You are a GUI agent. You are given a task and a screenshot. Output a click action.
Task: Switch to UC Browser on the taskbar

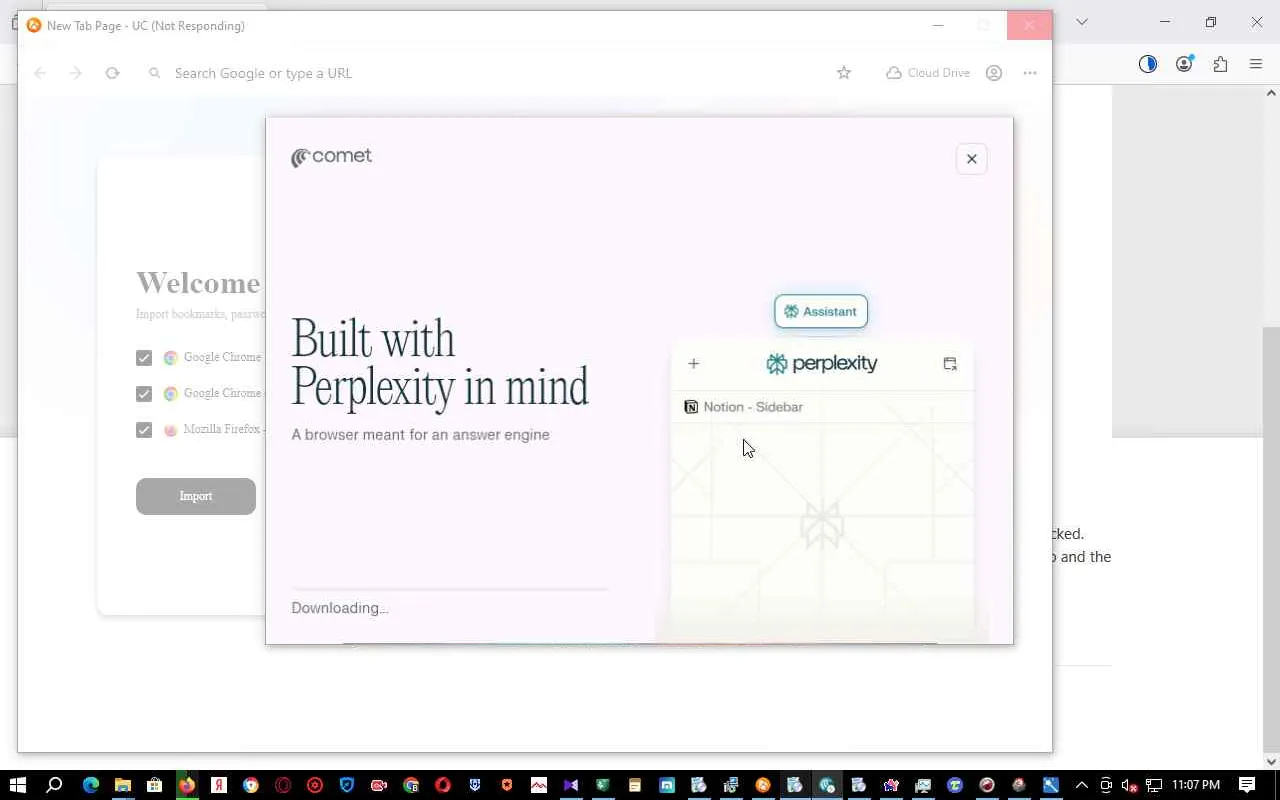tap(763, 785)
